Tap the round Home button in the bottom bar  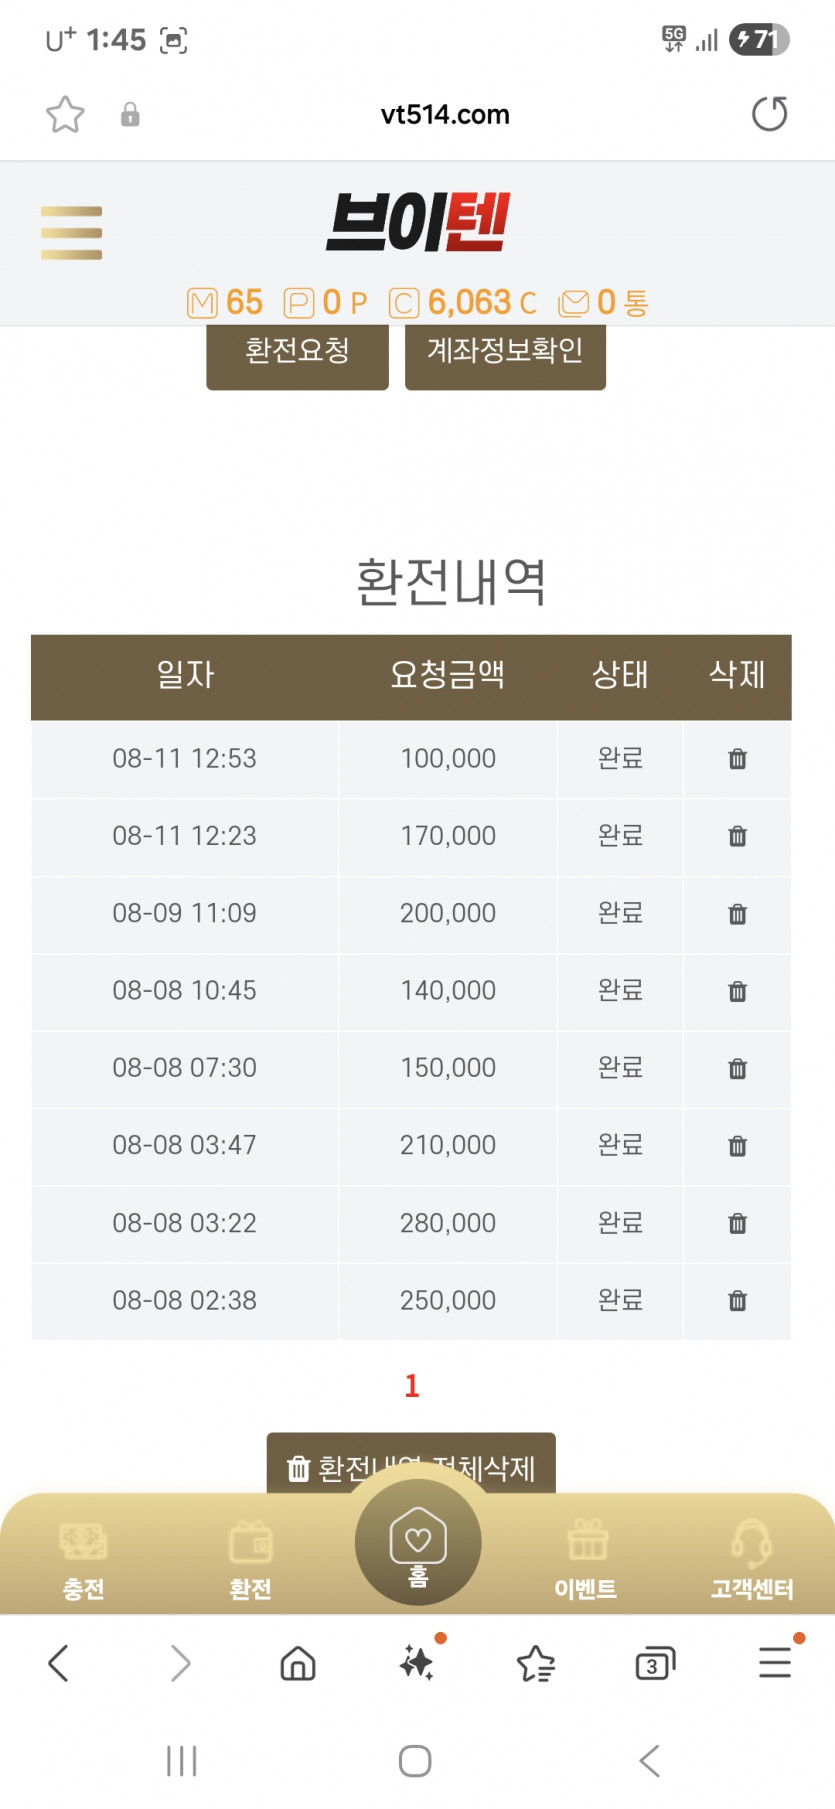click(x=418, y=1543)
